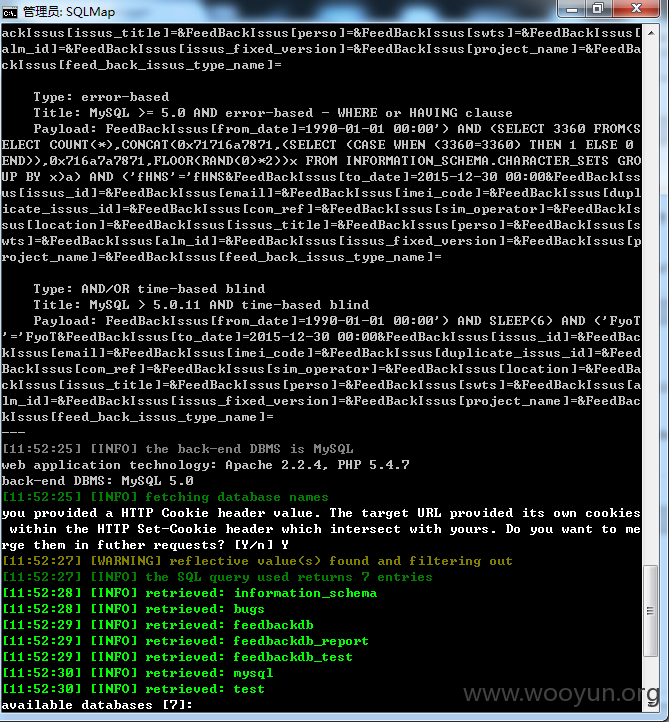The height and width of the screenshot is (722, 669).
Task: Click the 'AND SLEEP(6)' payload line
Action: point(337,321)
